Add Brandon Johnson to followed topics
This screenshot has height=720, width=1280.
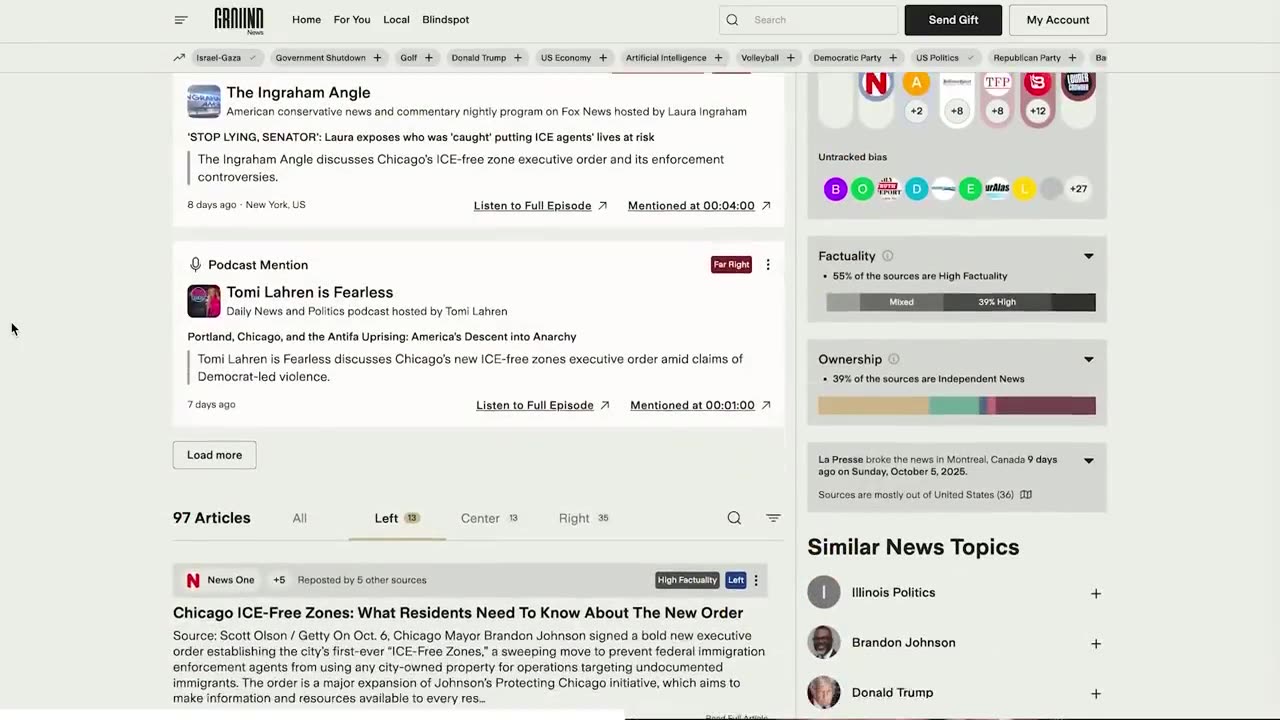click(1096, 643)
